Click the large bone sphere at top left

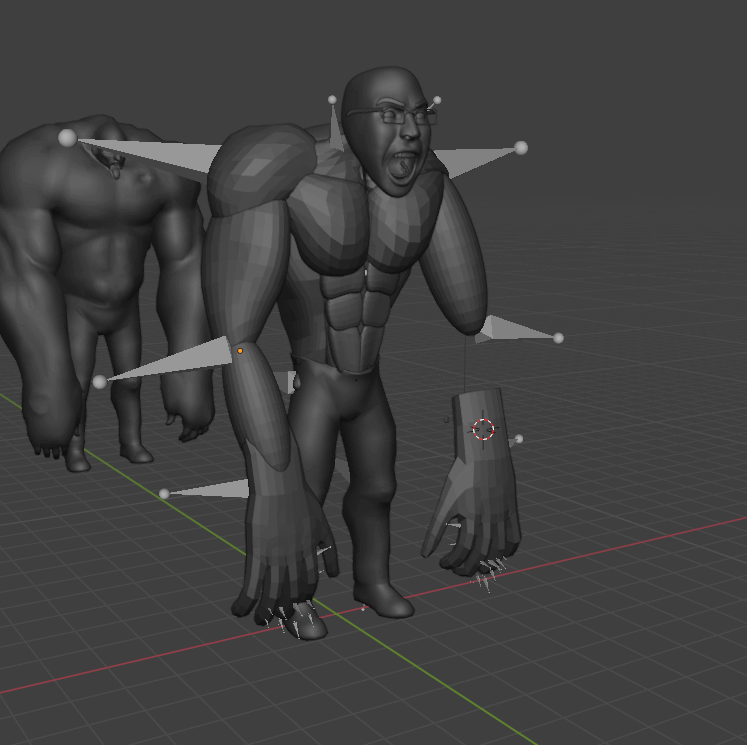pyautogui.click(x=67, y=138)
